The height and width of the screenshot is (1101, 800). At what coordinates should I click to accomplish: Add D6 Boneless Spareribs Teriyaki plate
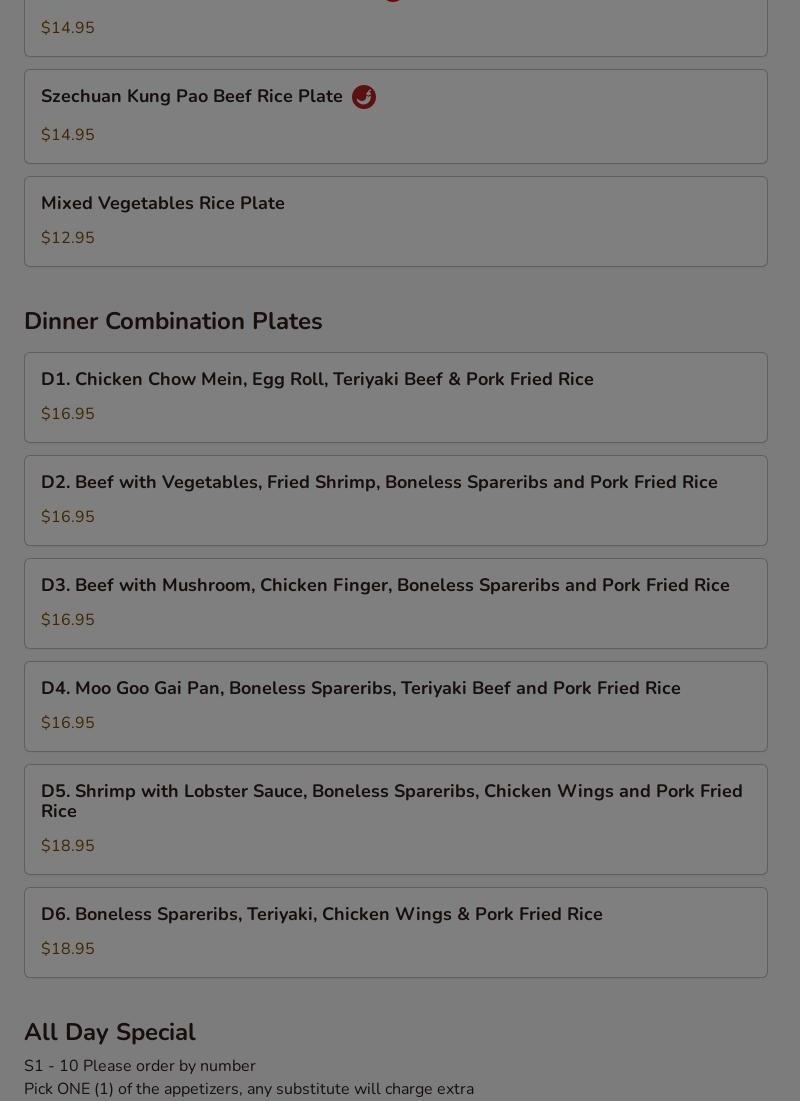(395, 932)
